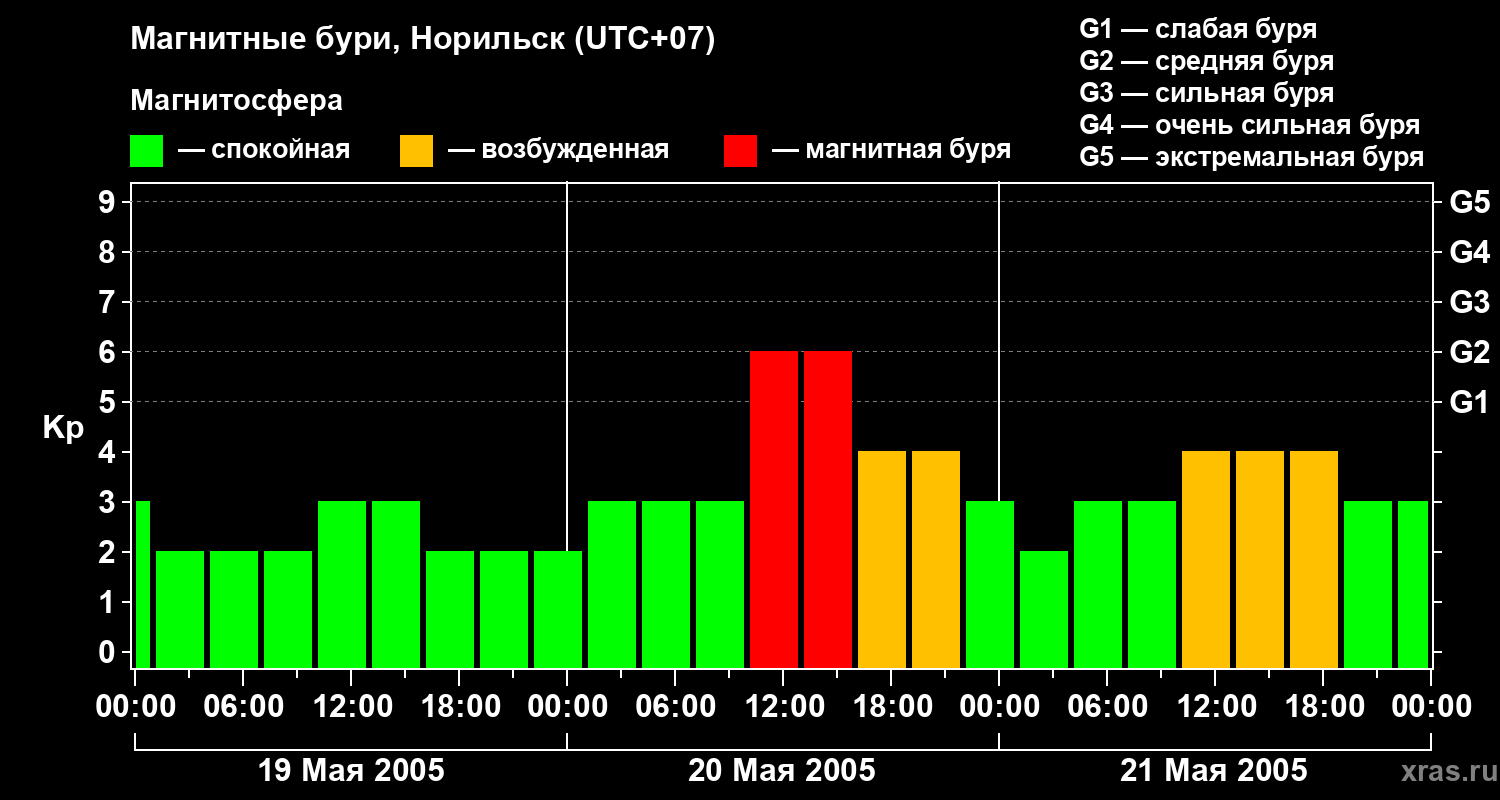The width and height of the screenshot is (1500, 800).
Task: Click the green bar over 12:00 on 19 May
Action: click(342, 584)
